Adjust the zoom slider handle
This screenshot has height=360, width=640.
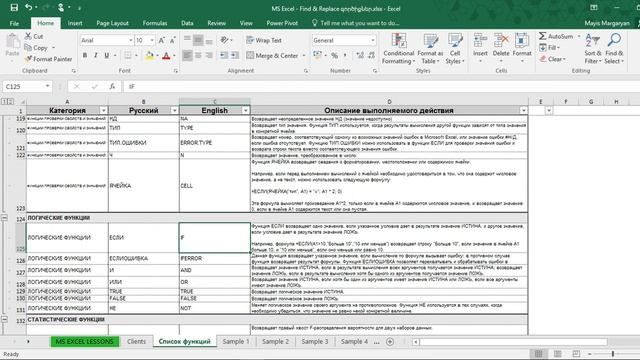click(x=613, y=353)
